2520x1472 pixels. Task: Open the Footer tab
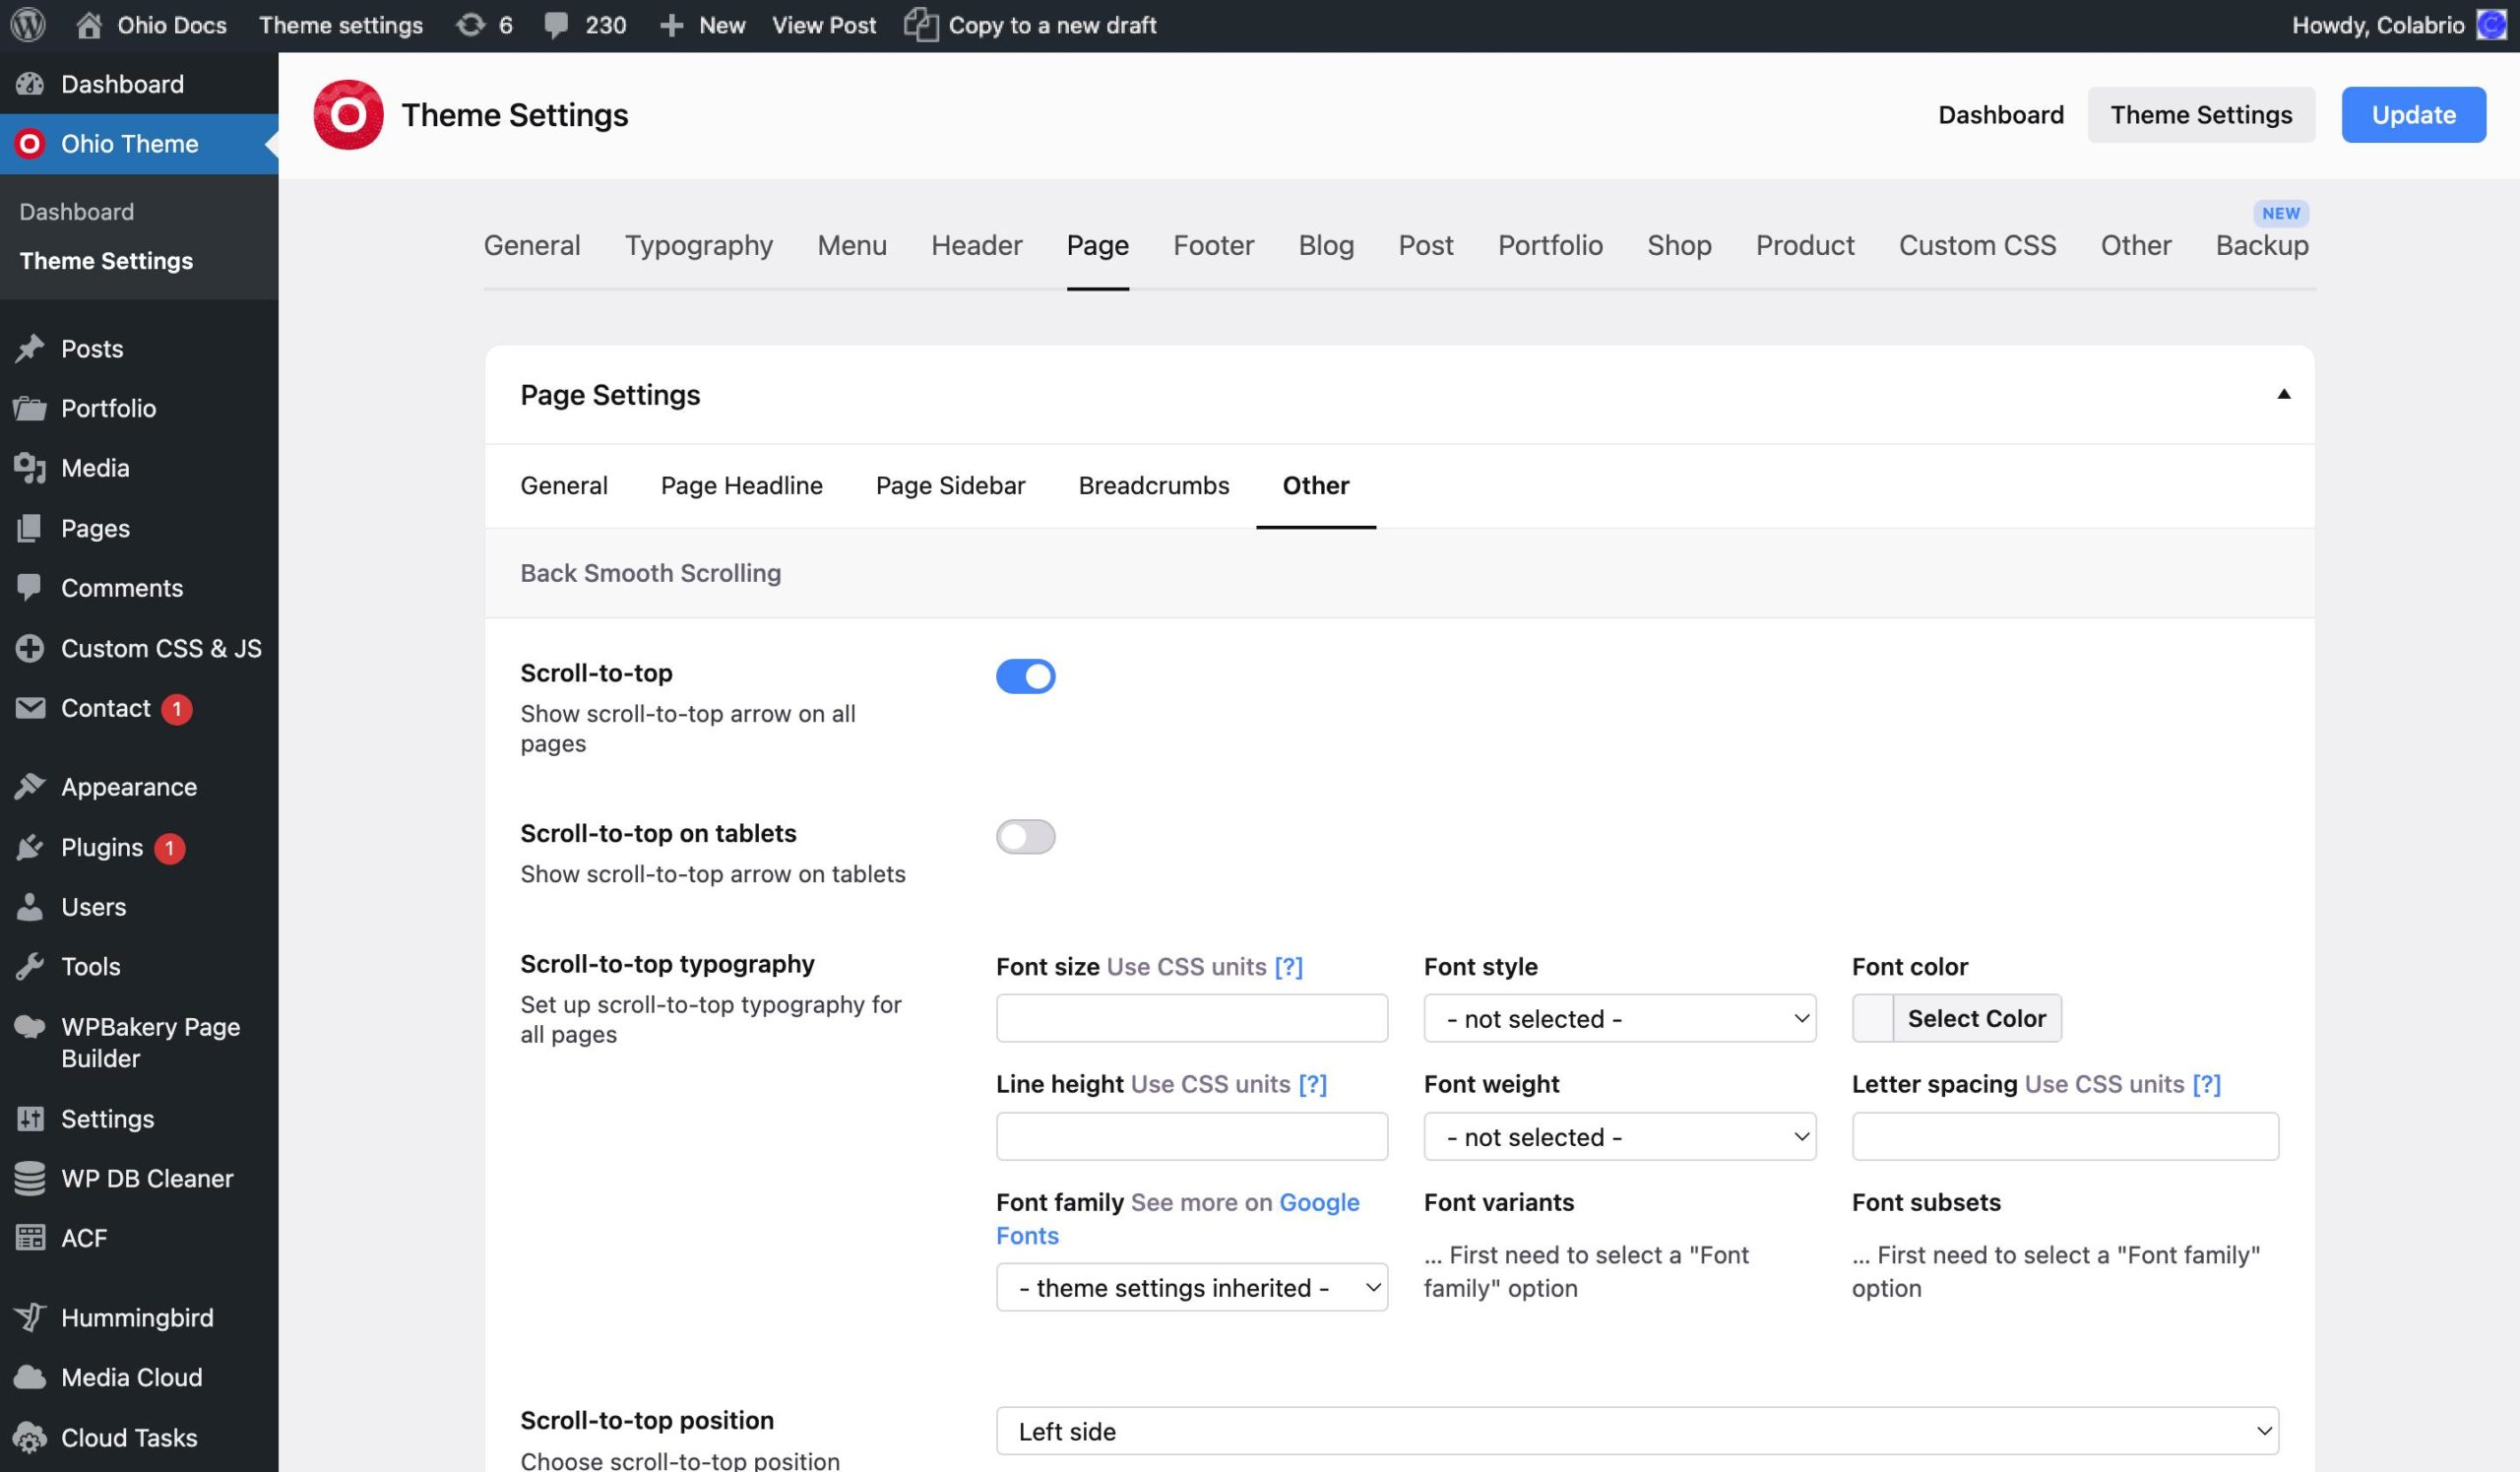pyautogui.click(x=1213, y=245)
